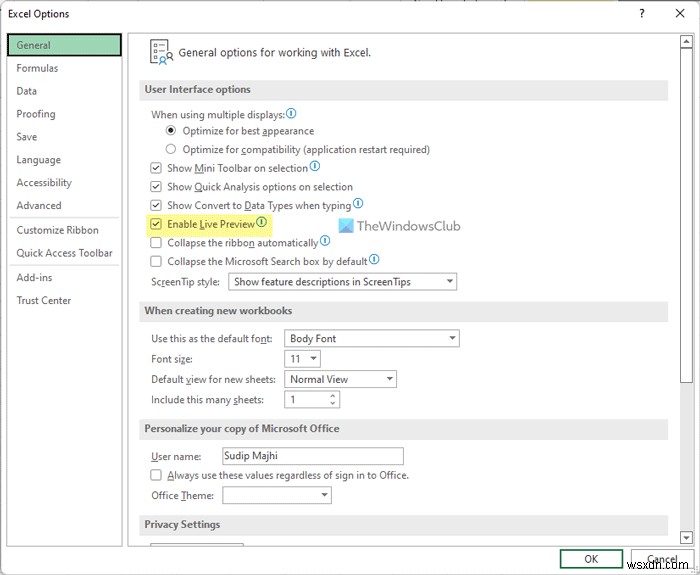Open the Help question mark button

[x=642, y=14]
